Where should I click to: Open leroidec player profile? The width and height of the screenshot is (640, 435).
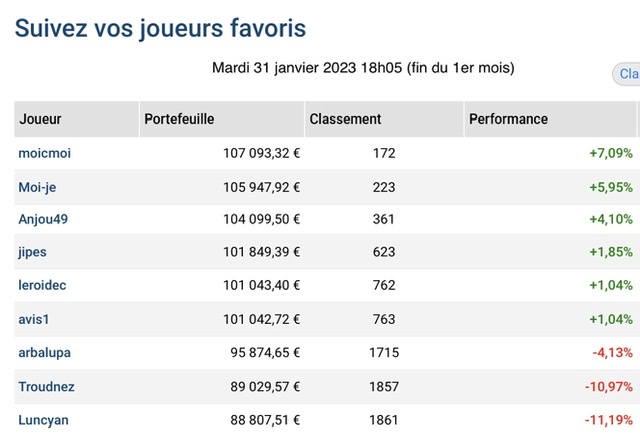[x=42, y=285]
